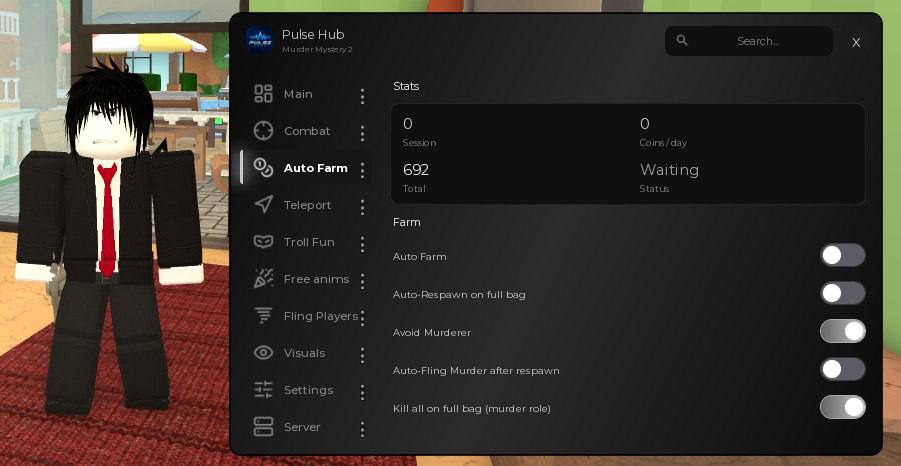Screen dimensions: 901x466
Task: Open the three-dot menu beside Settings
Action: pyautogui.click(x=362, y=392)
